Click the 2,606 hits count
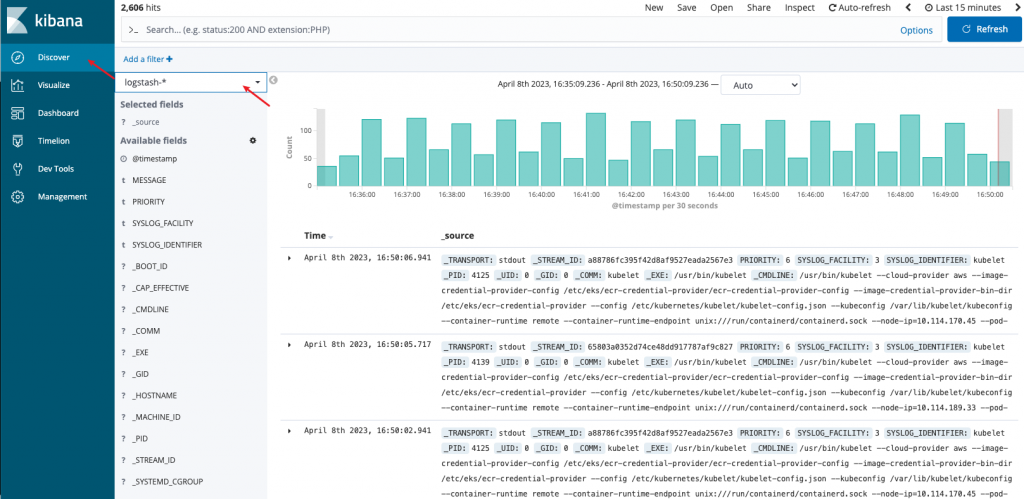1024x499 pixels. click(x=141, y=8)
